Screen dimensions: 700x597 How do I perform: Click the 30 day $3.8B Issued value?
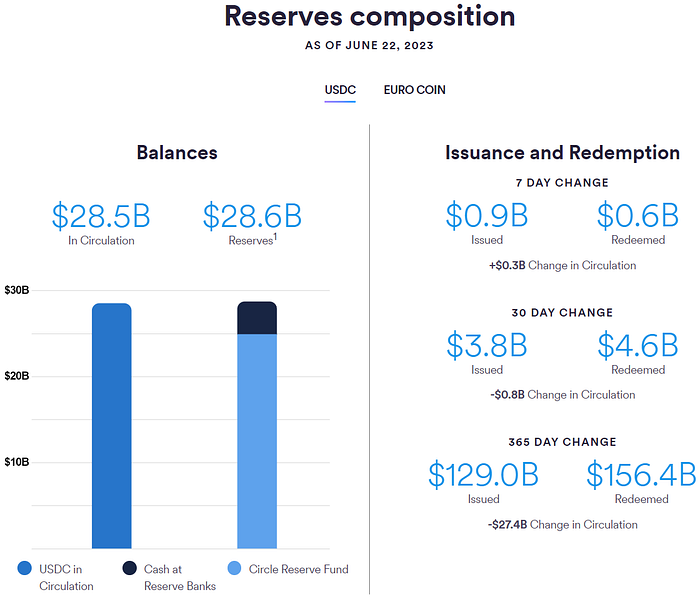(x=486, y=345)
